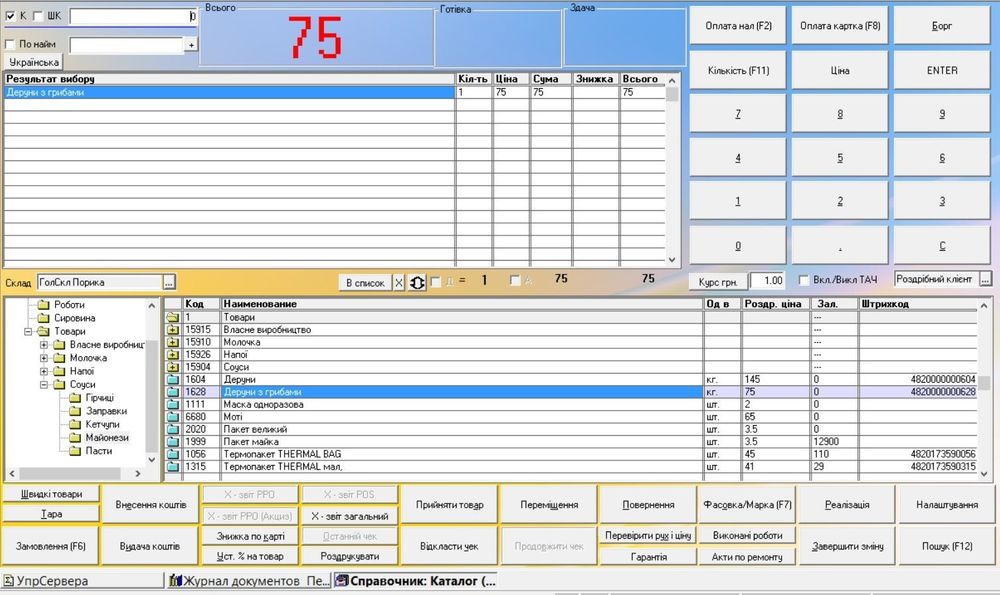Viewport: 1000px width, 595px height.
Task: Expand the 'Напої' tree node
Action: tap(44, 371)
